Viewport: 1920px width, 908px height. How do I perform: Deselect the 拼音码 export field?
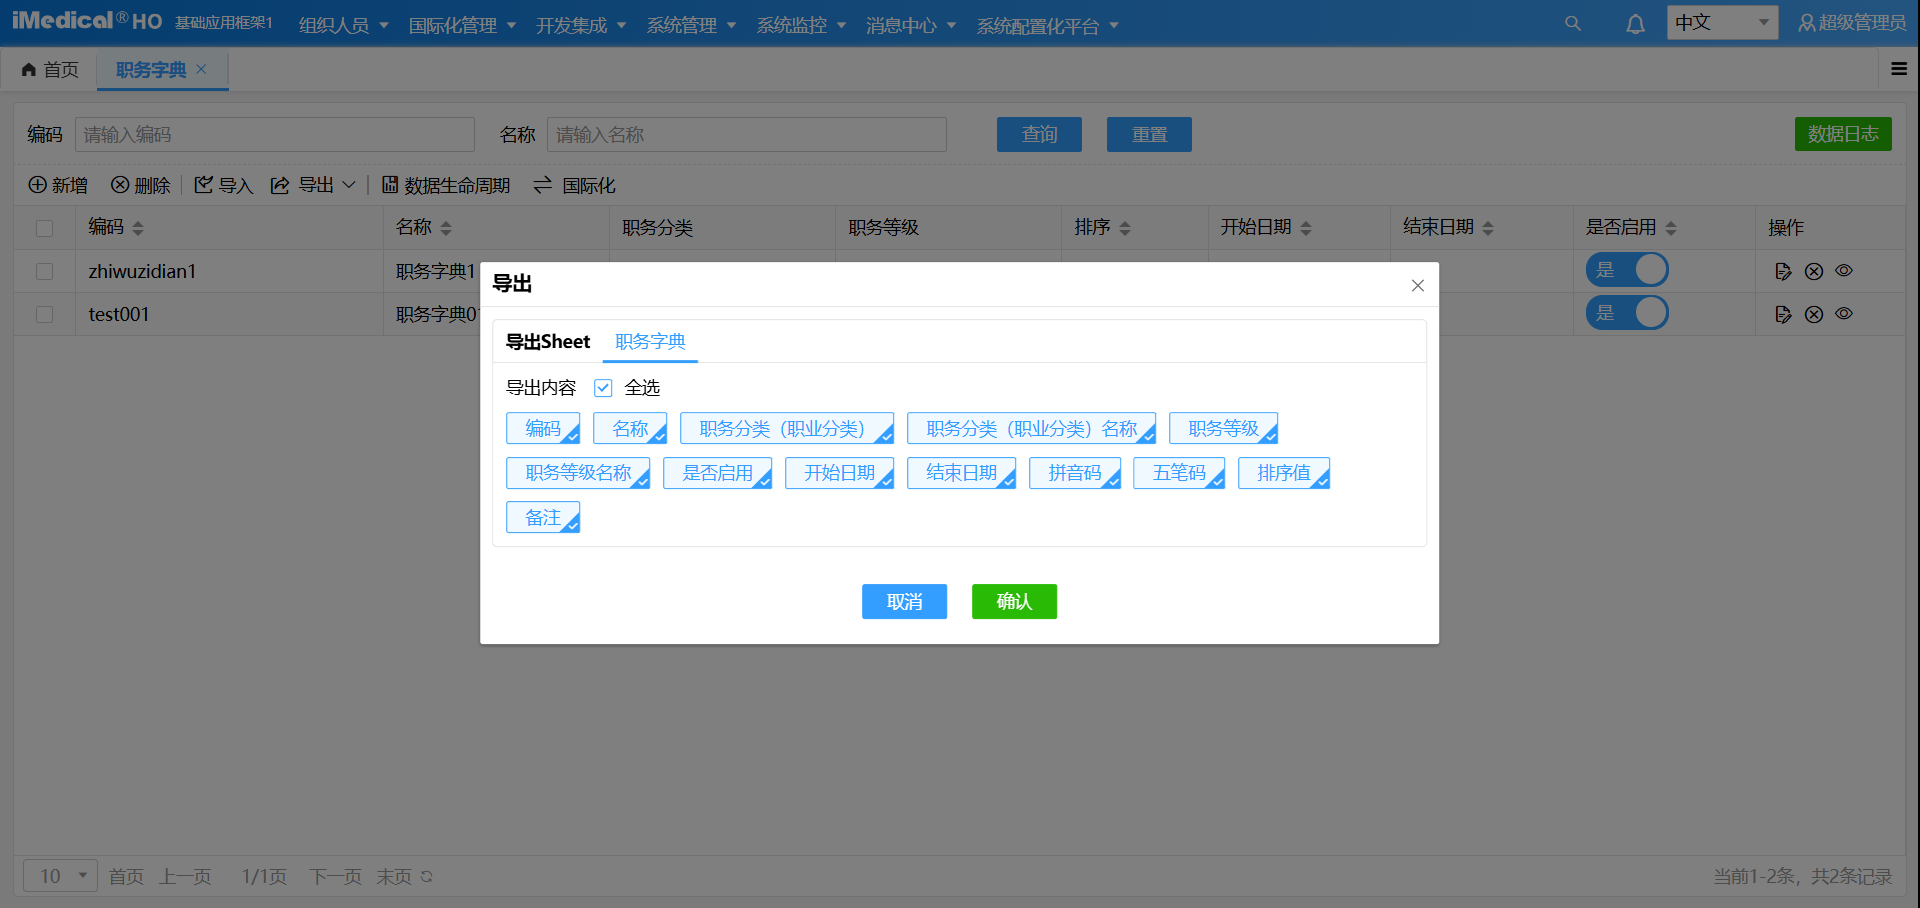[x=1075, y=473]
